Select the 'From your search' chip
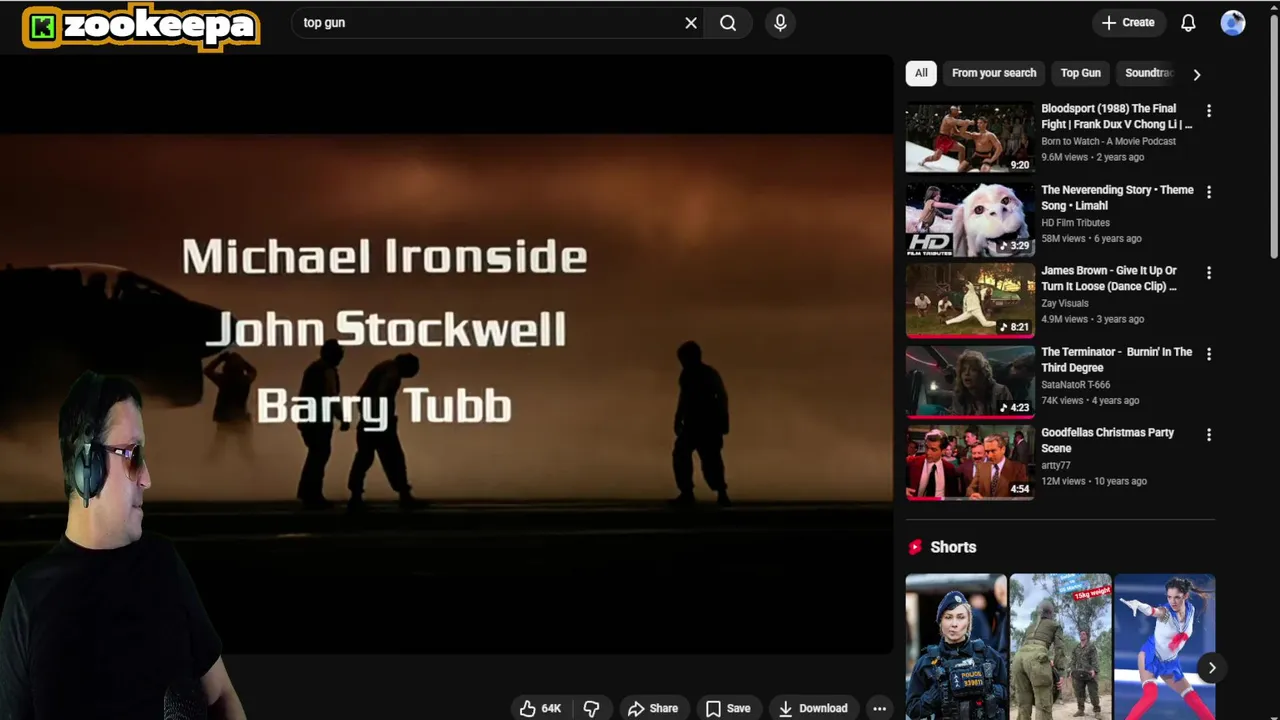 [x=994, y=73]
